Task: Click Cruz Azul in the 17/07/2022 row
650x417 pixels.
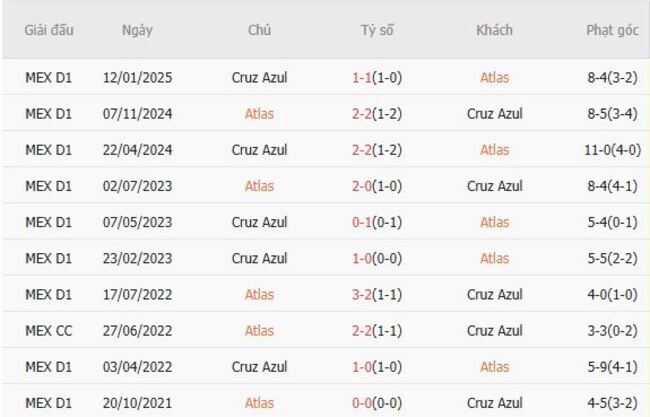Action: [494, 294]
